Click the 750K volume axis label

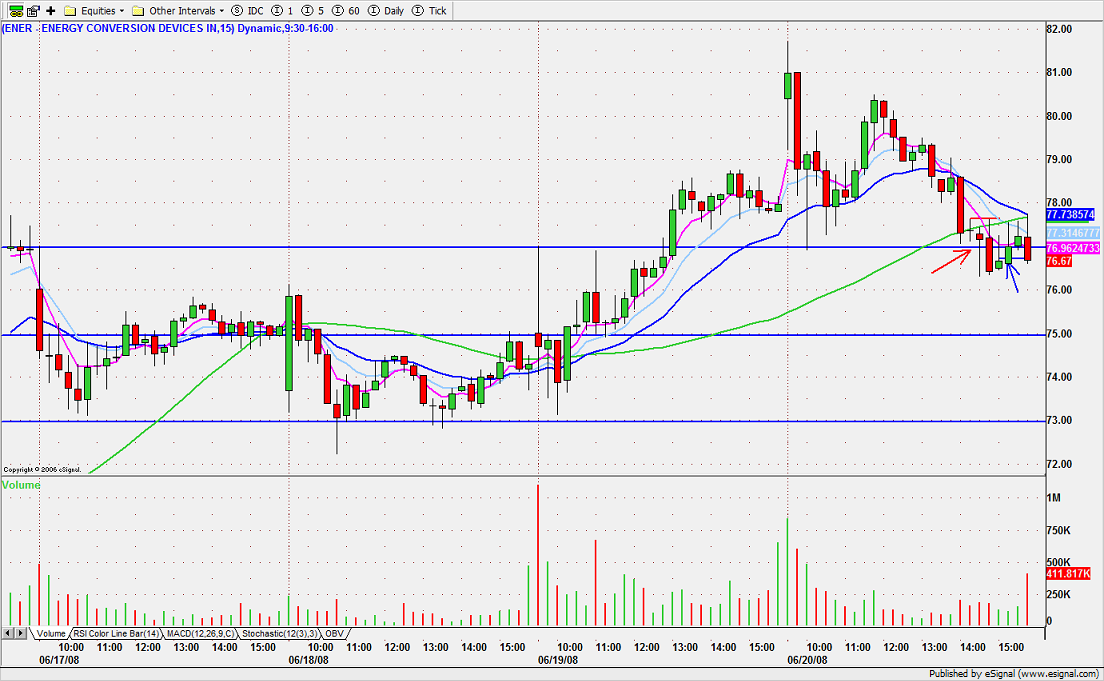tap(1058, 530)
